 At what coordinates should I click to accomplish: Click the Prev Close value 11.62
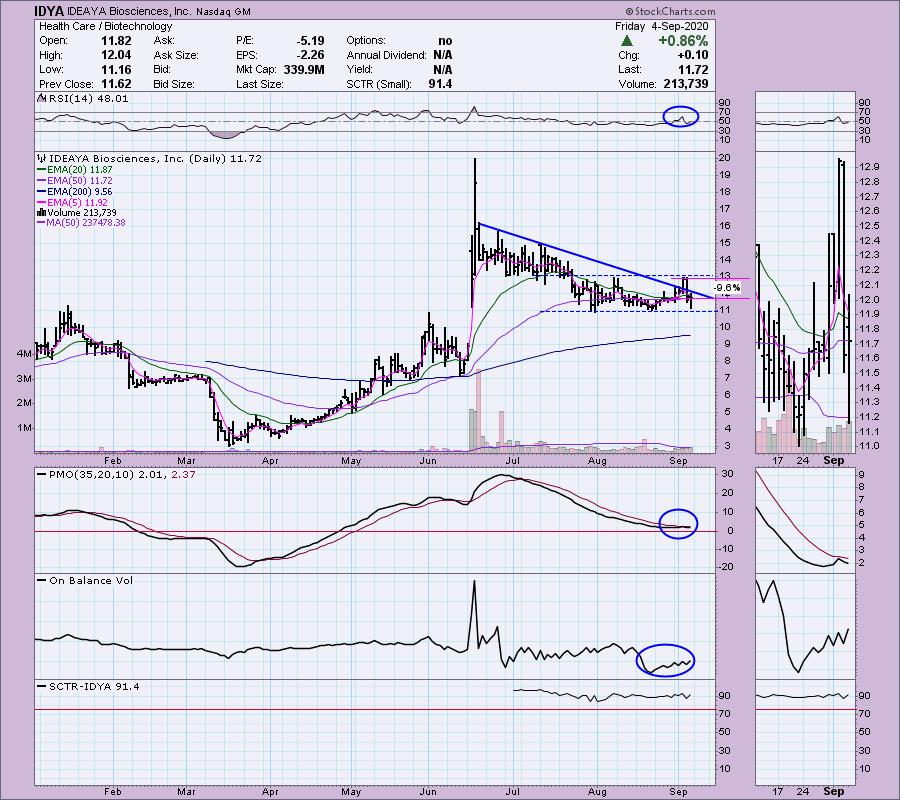[x=116, y=84]
